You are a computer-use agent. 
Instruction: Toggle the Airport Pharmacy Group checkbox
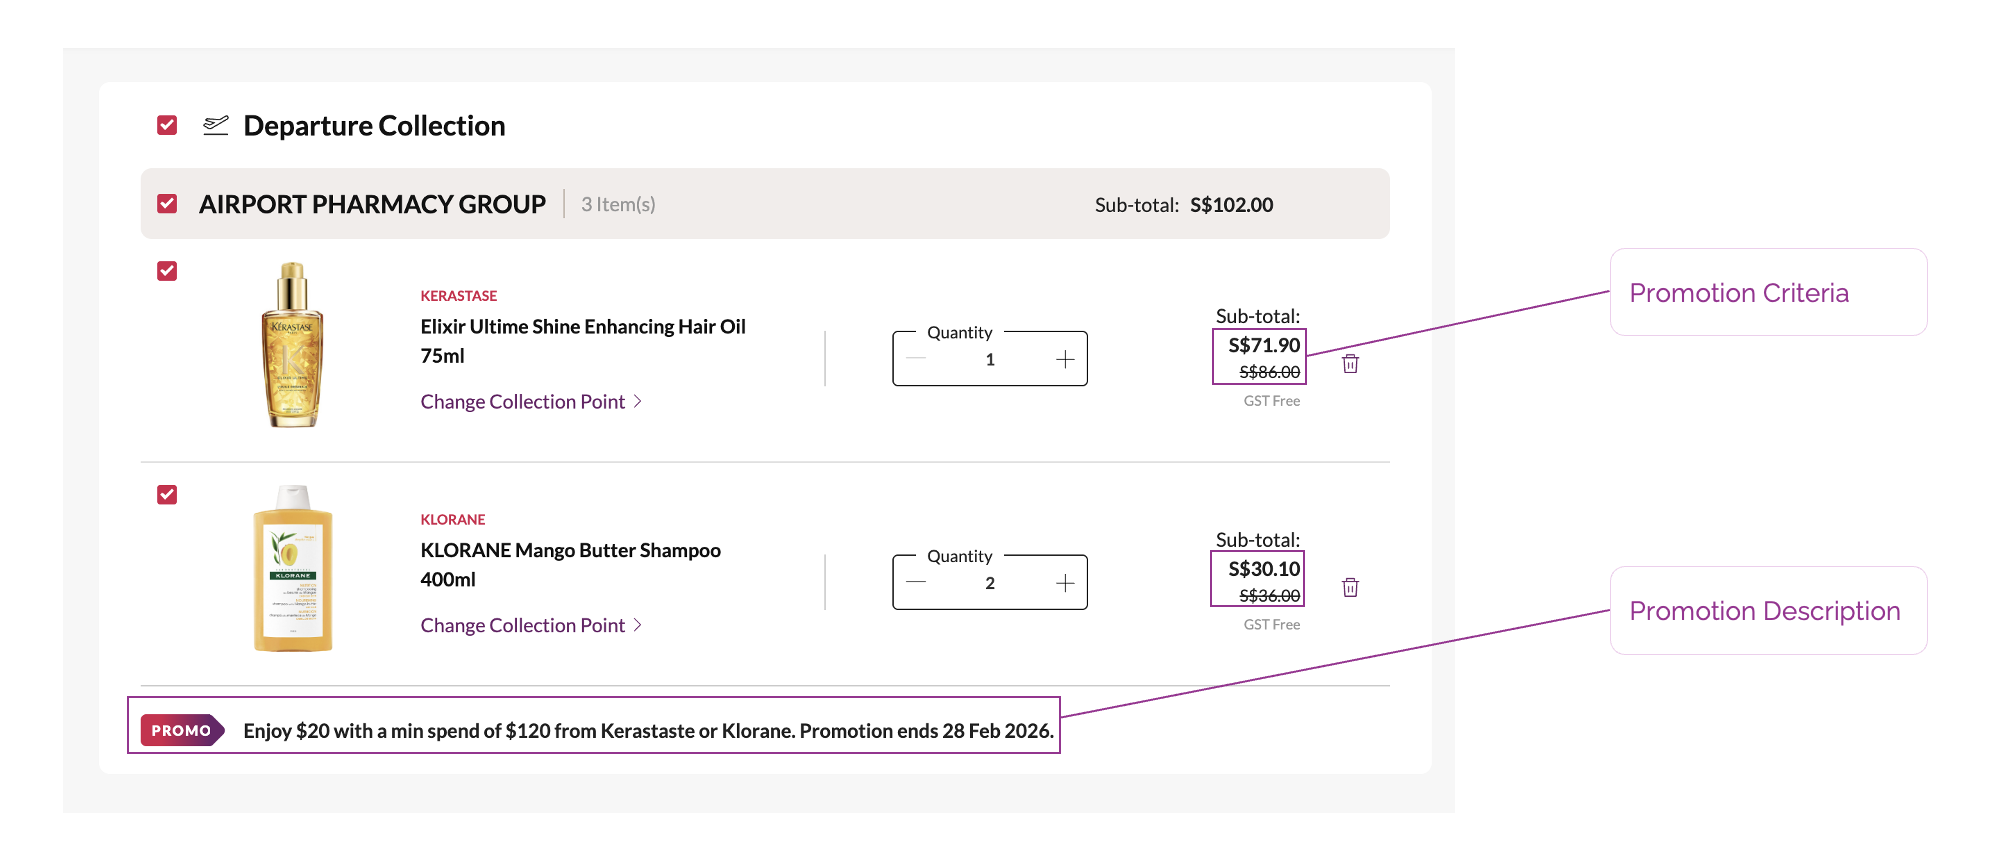coord(167,204)
